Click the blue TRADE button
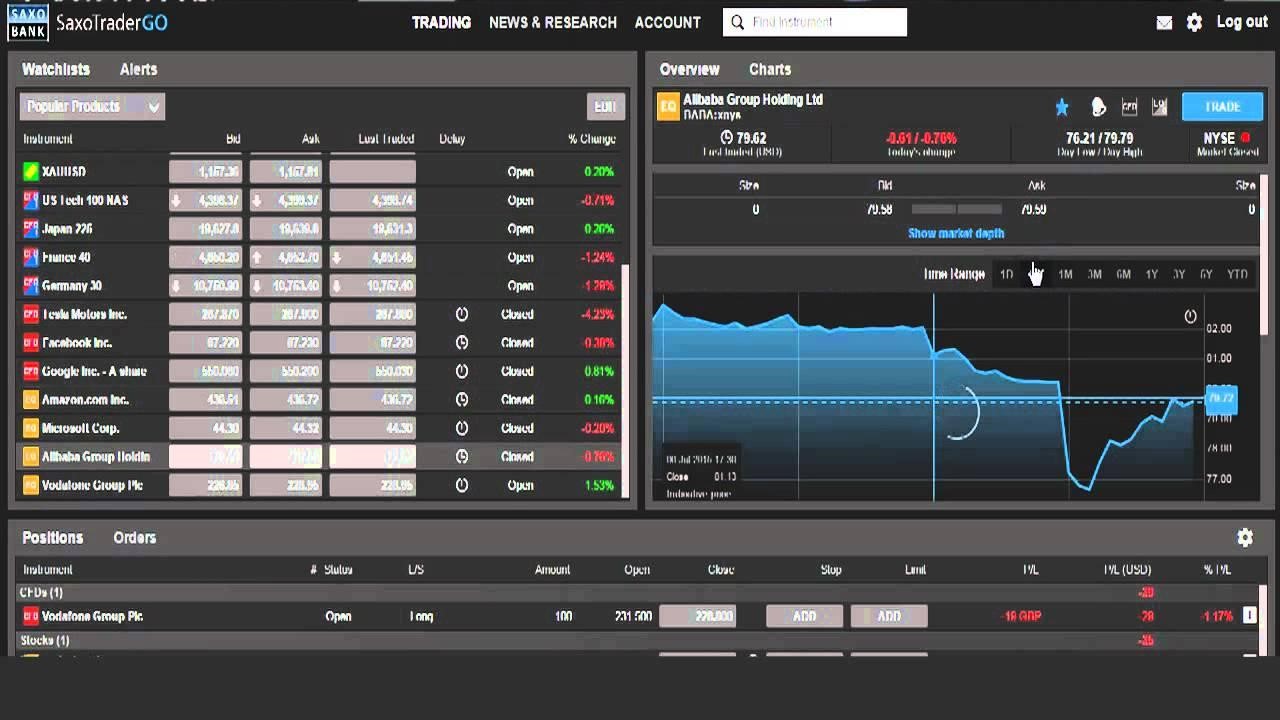The height and width of the screenshot is (720, 1280). point(1221,105)
